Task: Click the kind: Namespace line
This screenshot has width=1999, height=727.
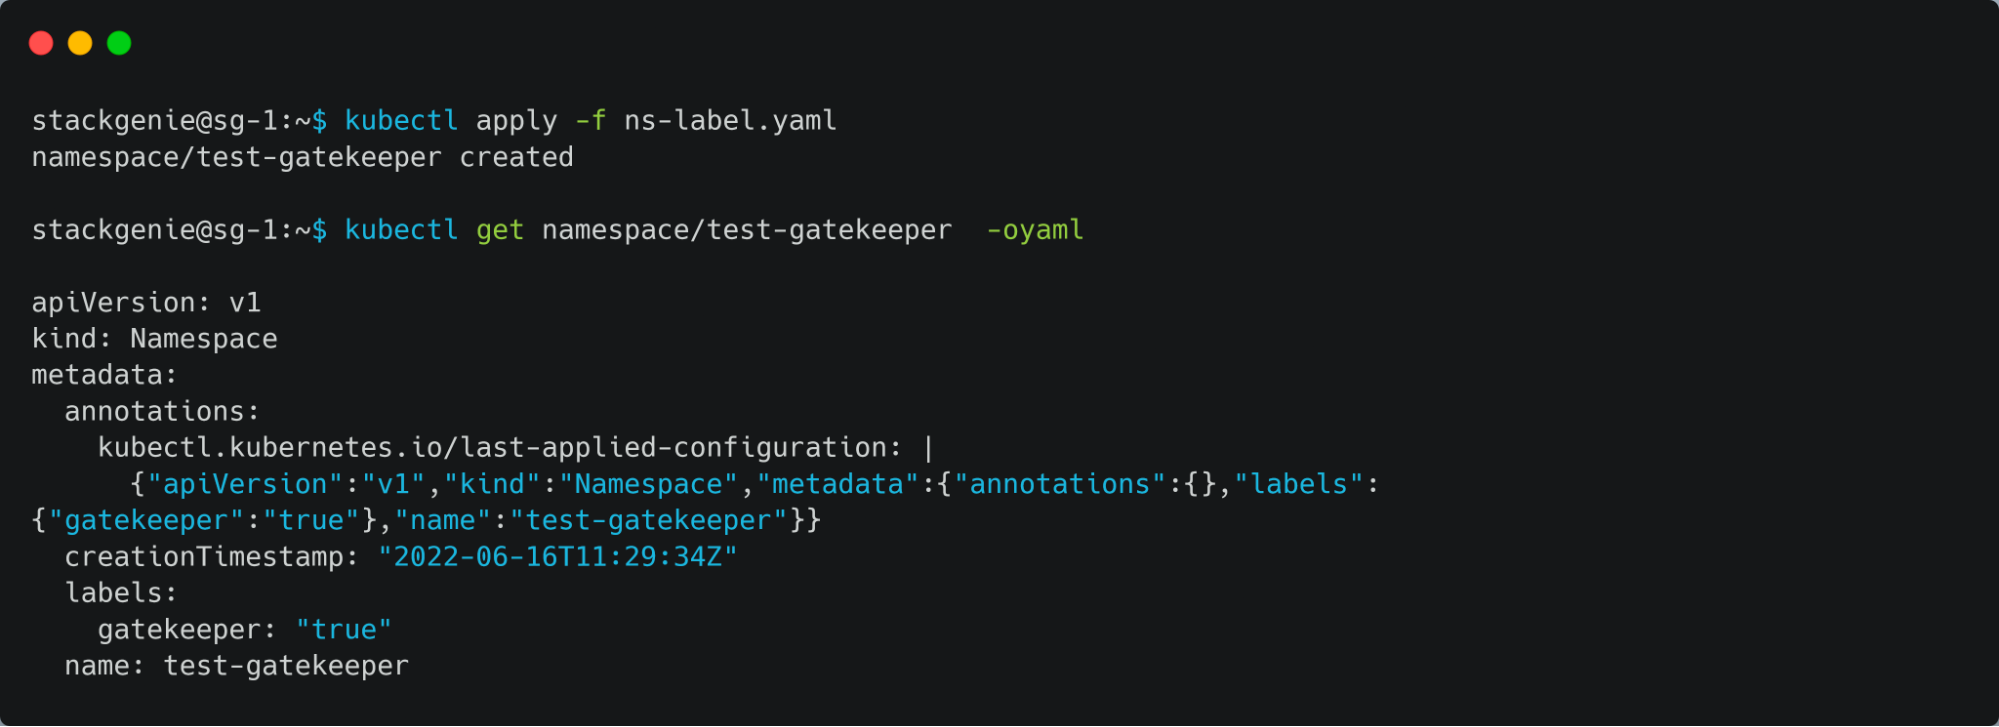Action: point(155,339)
